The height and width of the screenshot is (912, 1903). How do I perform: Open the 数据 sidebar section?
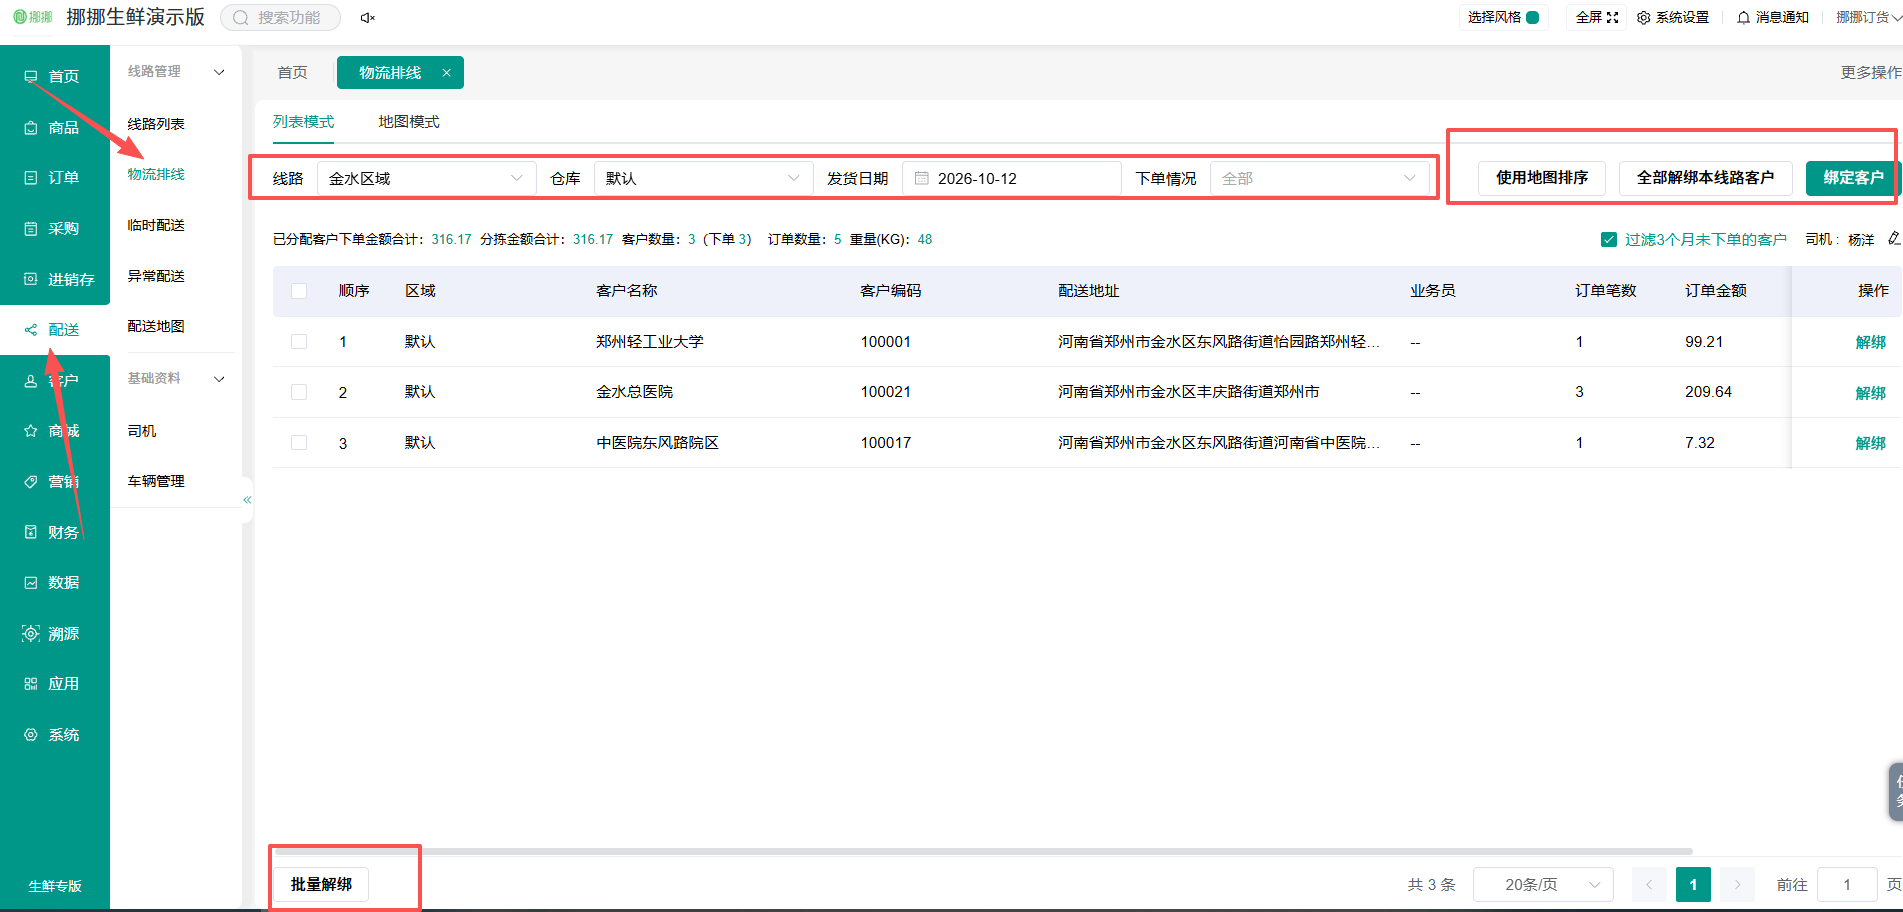pyautogui.click(x=54, y=582)
